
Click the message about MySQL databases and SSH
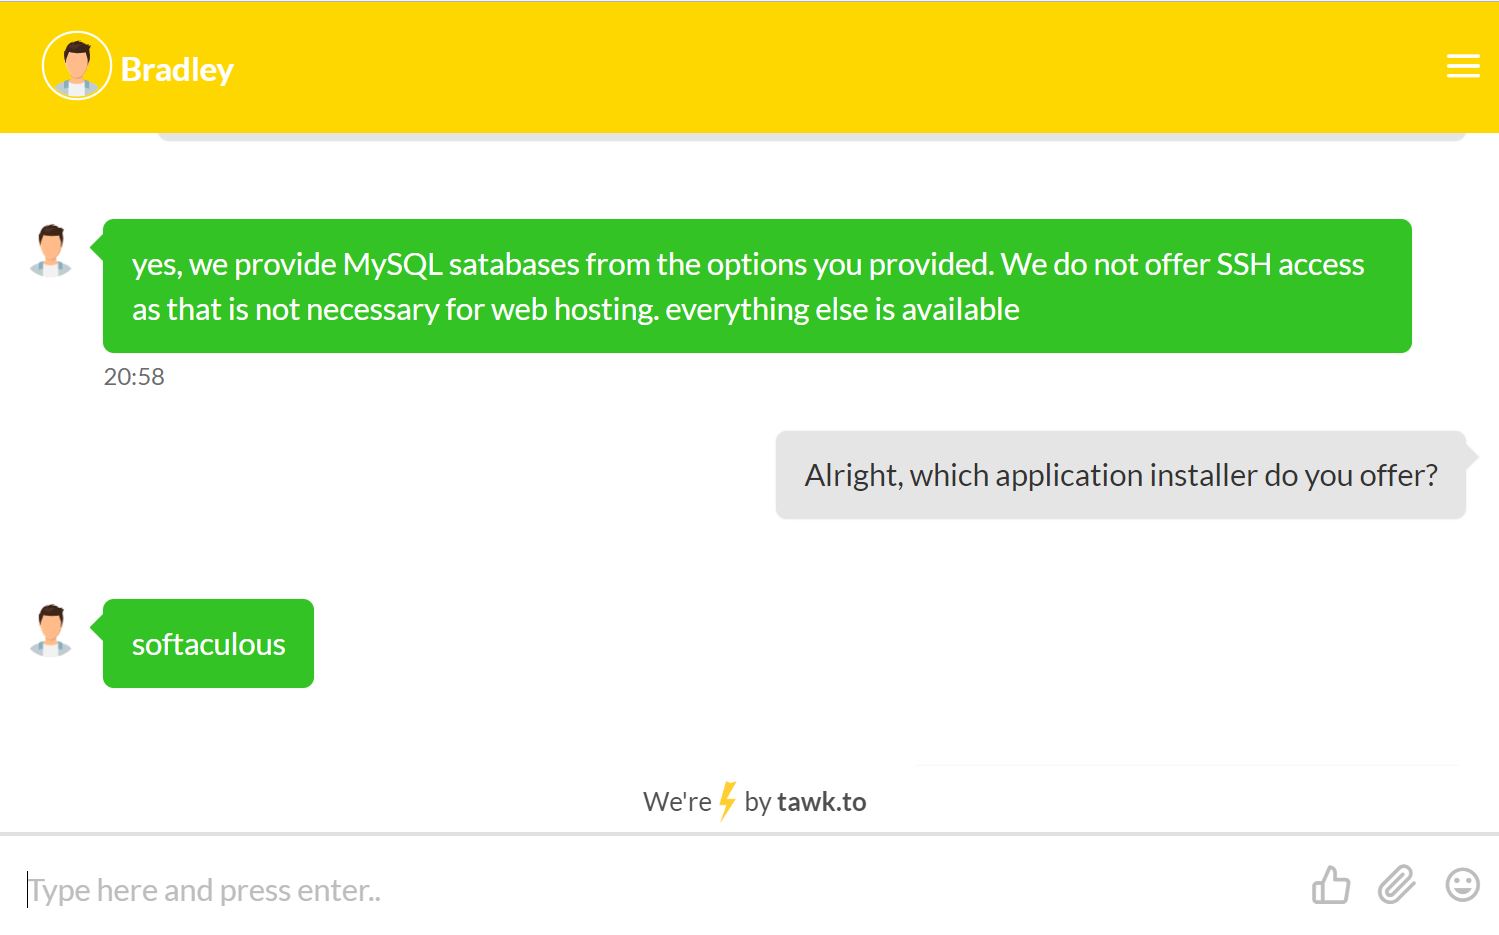click(x=757, y=286)
